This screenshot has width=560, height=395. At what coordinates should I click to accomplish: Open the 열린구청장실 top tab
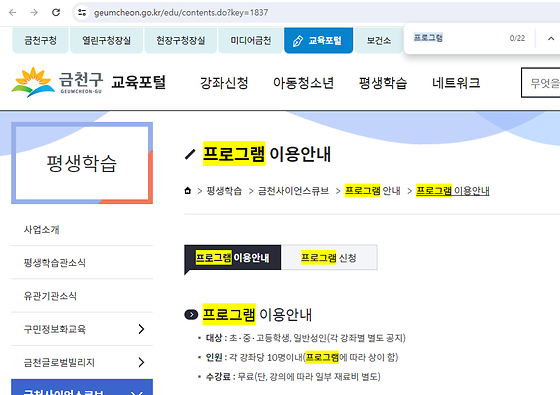click(x=106, y=40)
